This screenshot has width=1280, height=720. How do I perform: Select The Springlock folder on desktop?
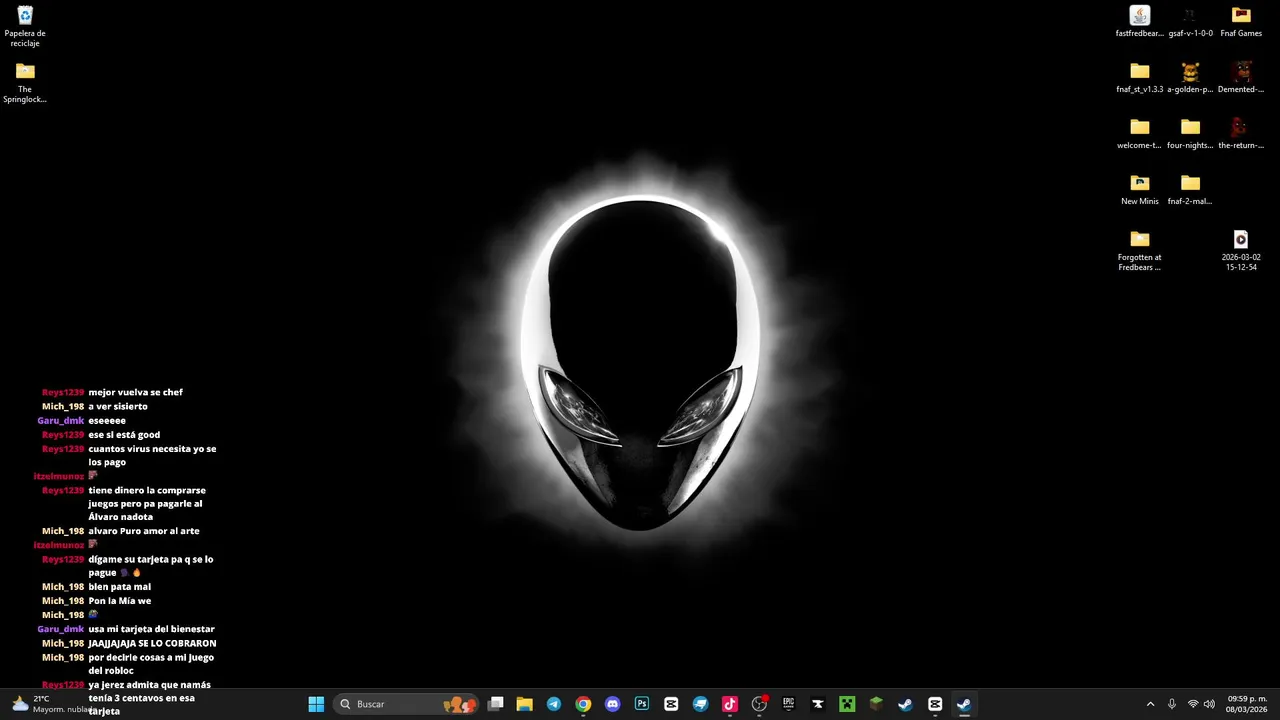coord(25,83)
